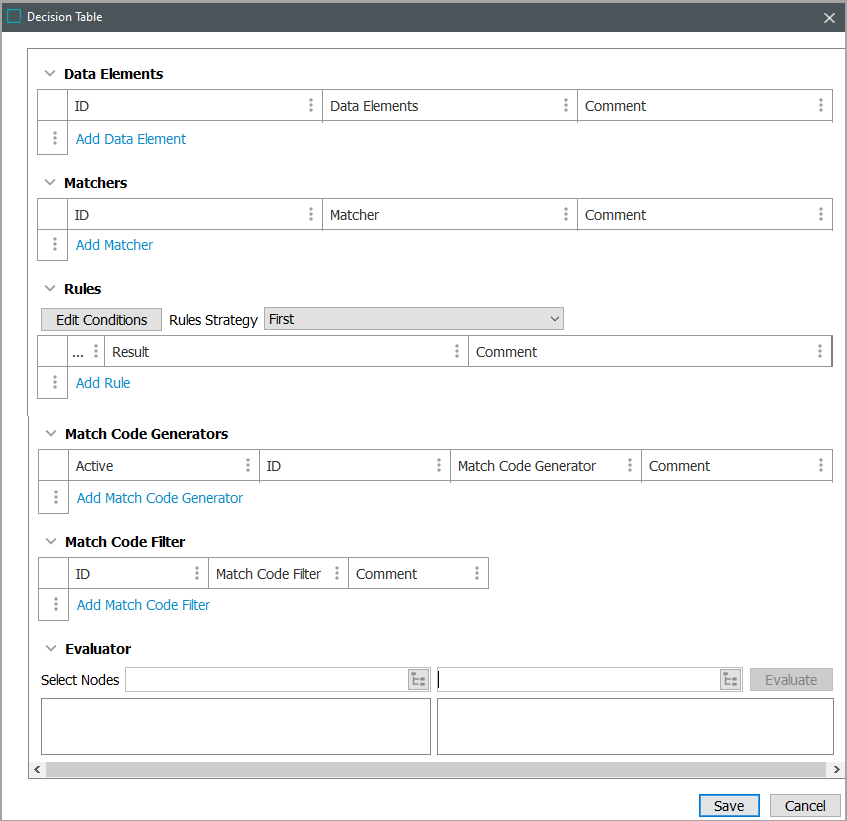Screen dimensions: 847x821
Task: Collapse the Evaluator section
Action: [49, 649]
